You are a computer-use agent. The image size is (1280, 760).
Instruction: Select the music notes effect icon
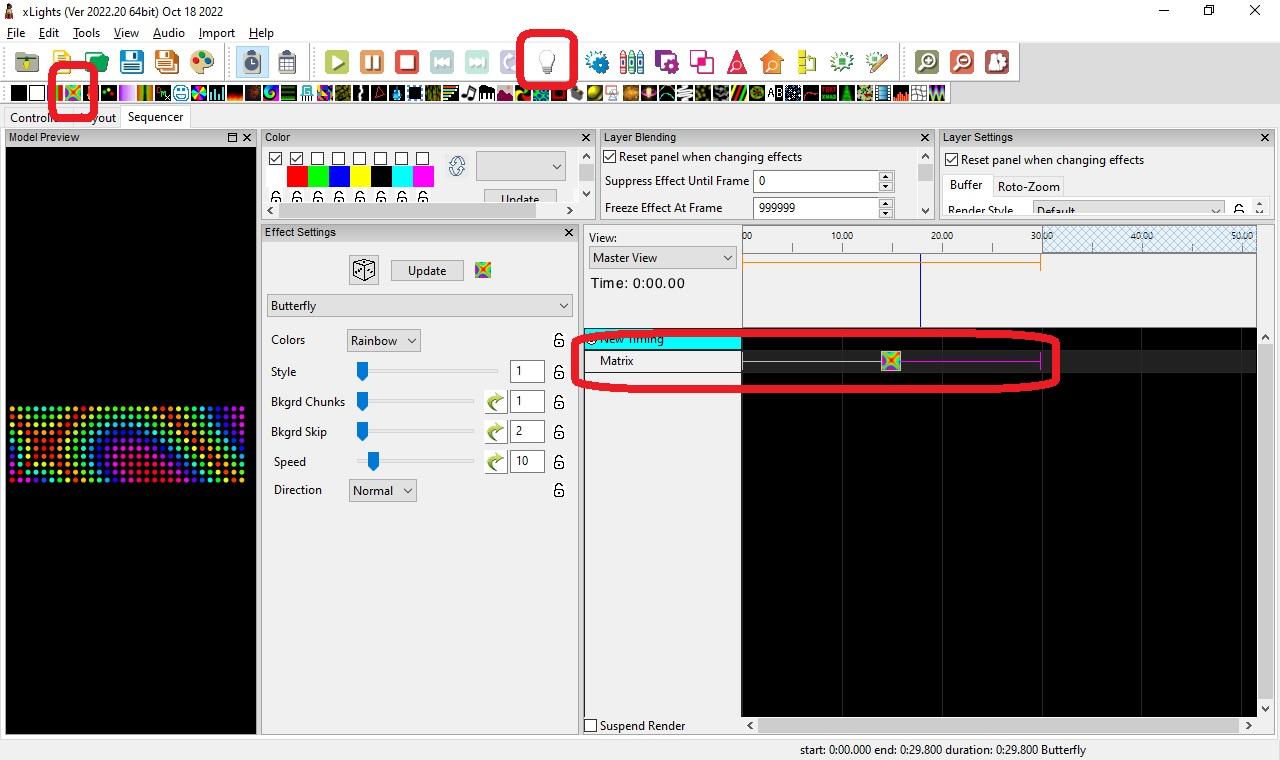click(469, 93)
